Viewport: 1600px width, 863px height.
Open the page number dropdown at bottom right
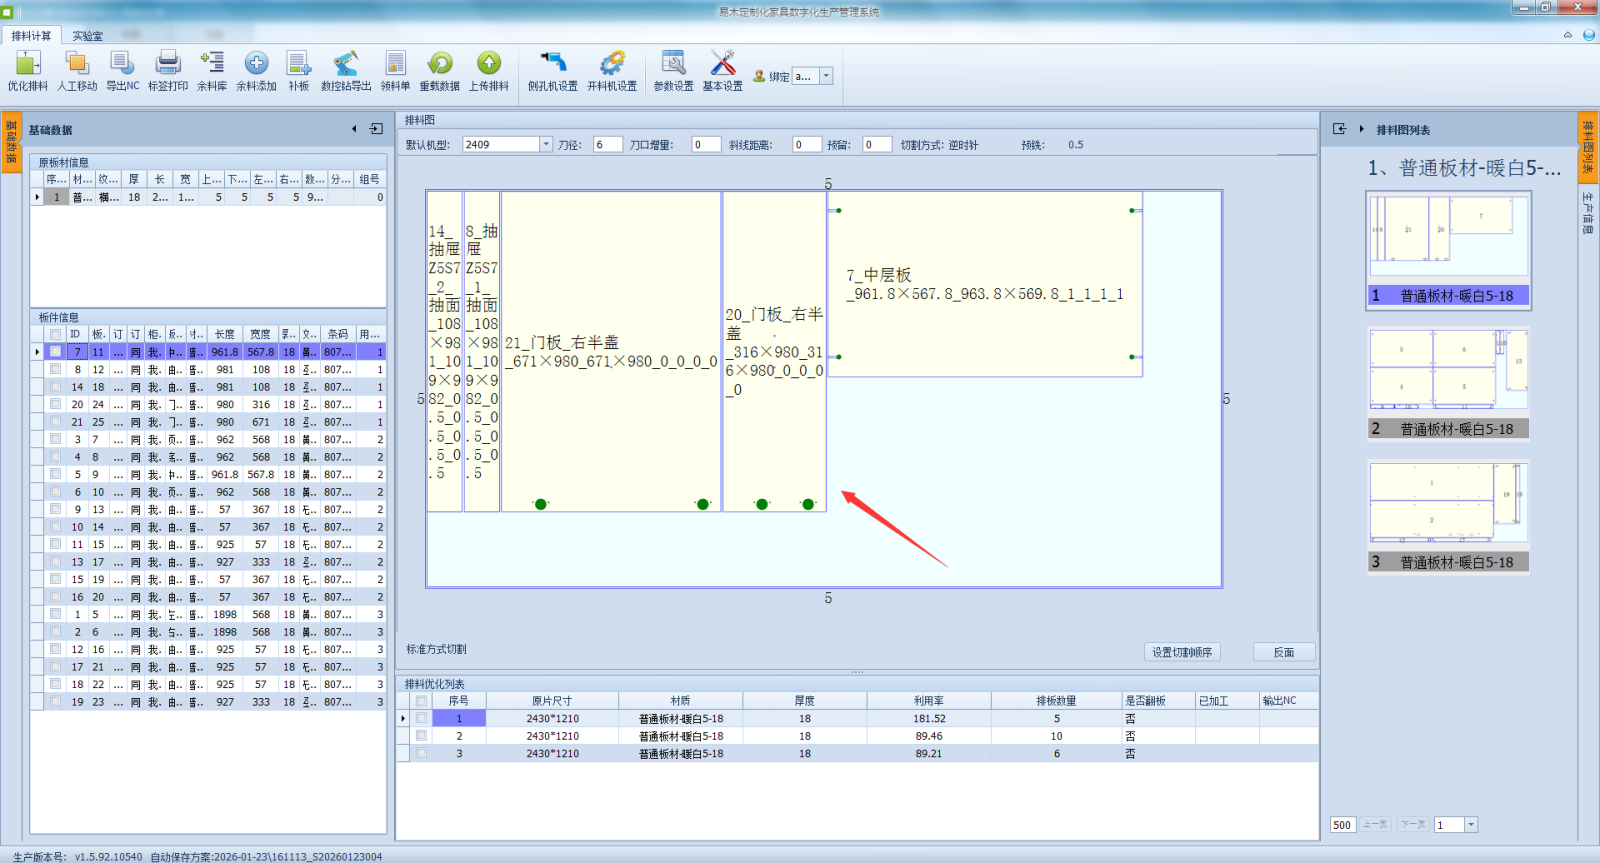tap(1471, 825)
